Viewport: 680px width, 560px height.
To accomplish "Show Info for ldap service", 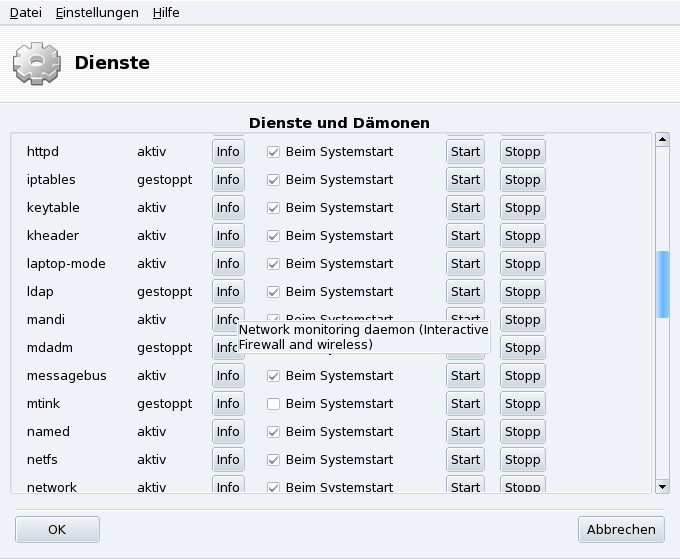I will pos(228,291).
